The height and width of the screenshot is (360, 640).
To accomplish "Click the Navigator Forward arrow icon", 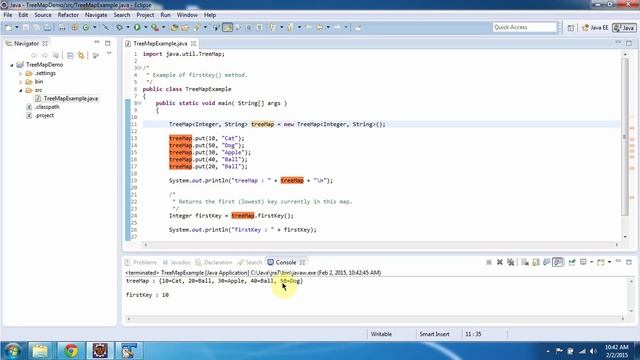I will (x=44, y=55).
